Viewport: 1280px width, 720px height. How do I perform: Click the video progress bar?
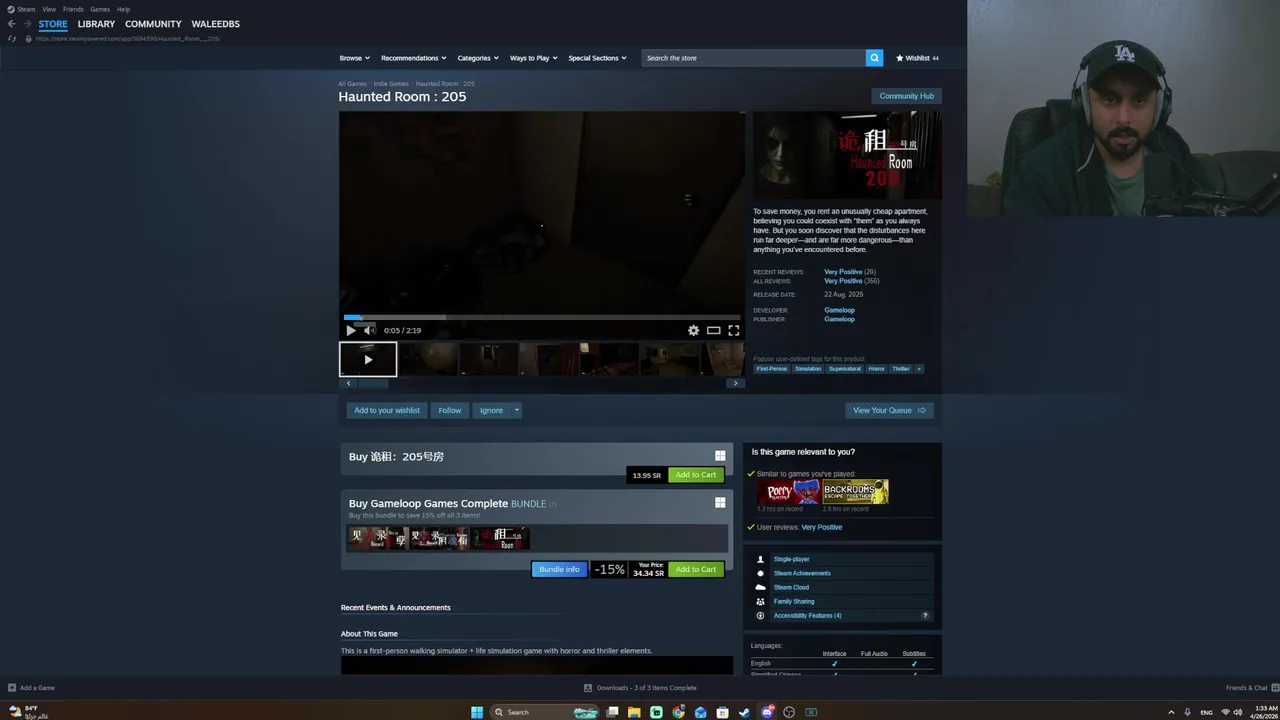[x=541, y=318]
